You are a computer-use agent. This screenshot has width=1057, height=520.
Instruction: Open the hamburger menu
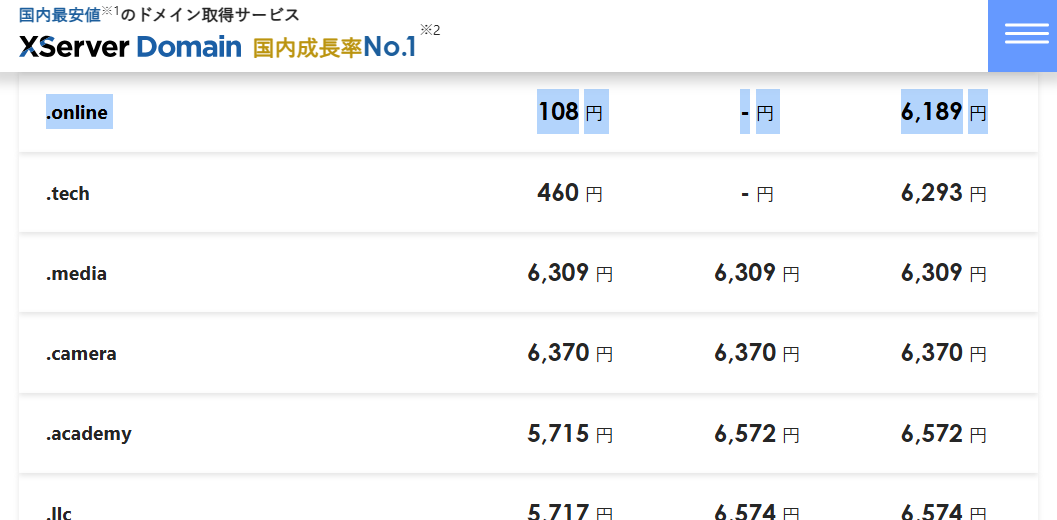point(1022,35)
